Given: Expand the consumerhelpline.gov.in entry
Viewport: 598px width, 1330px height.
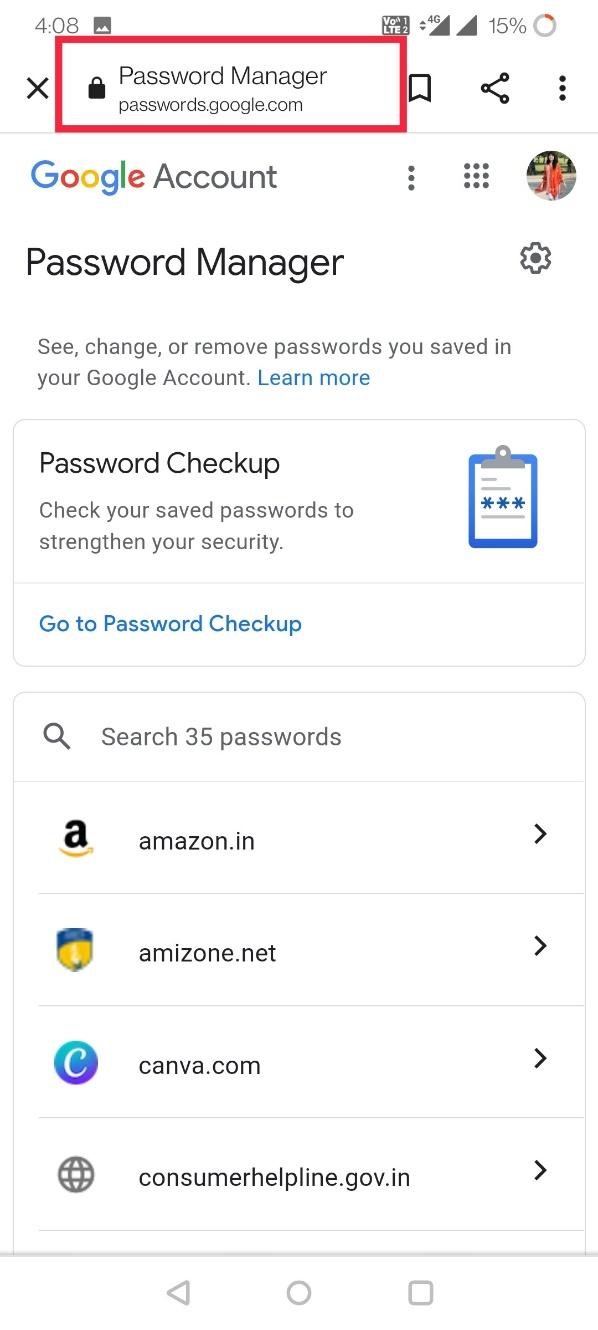Looking at the screenshot, I should tap(540, 1171).
